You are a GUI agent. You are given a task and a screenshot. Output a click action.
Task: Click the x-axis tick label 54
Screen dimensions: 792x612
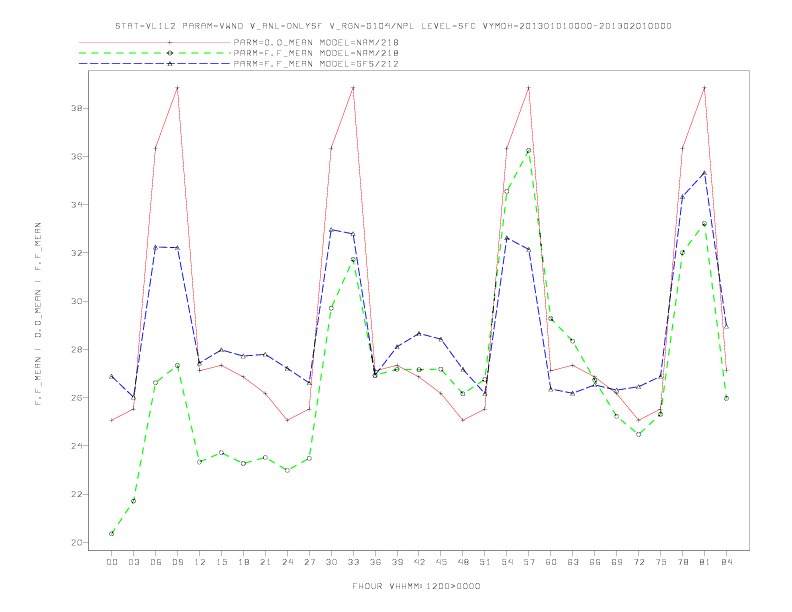pos(507,562)
